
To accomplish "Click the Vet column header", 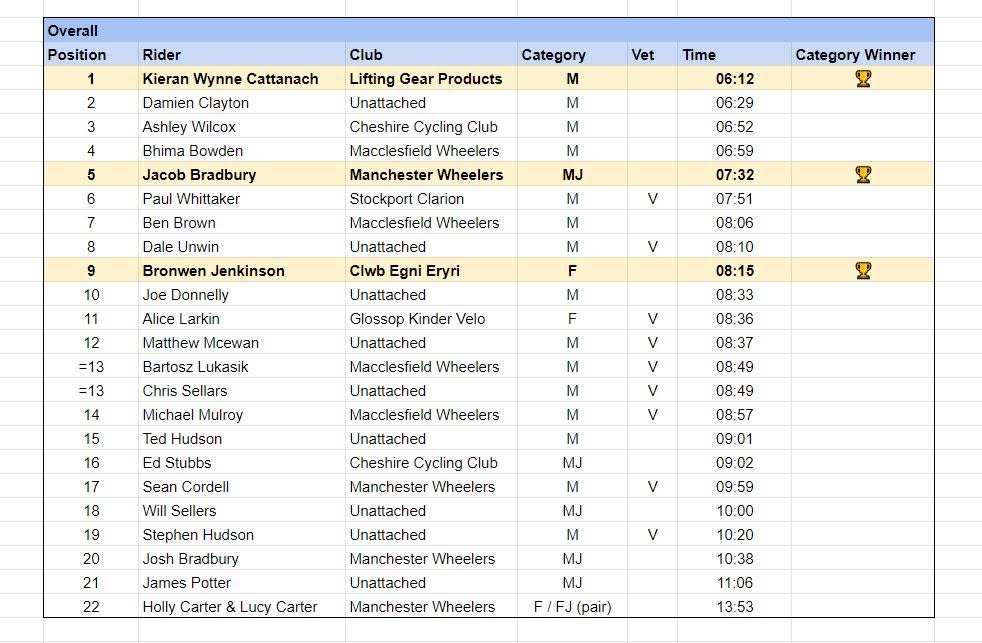I will tap(642, 55).
